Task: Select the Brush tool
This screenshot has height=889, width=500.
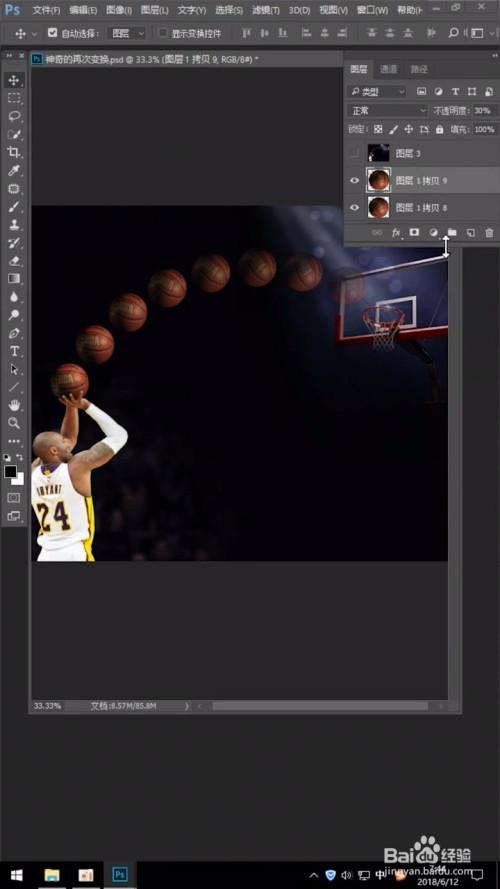Action: [14, 206]
